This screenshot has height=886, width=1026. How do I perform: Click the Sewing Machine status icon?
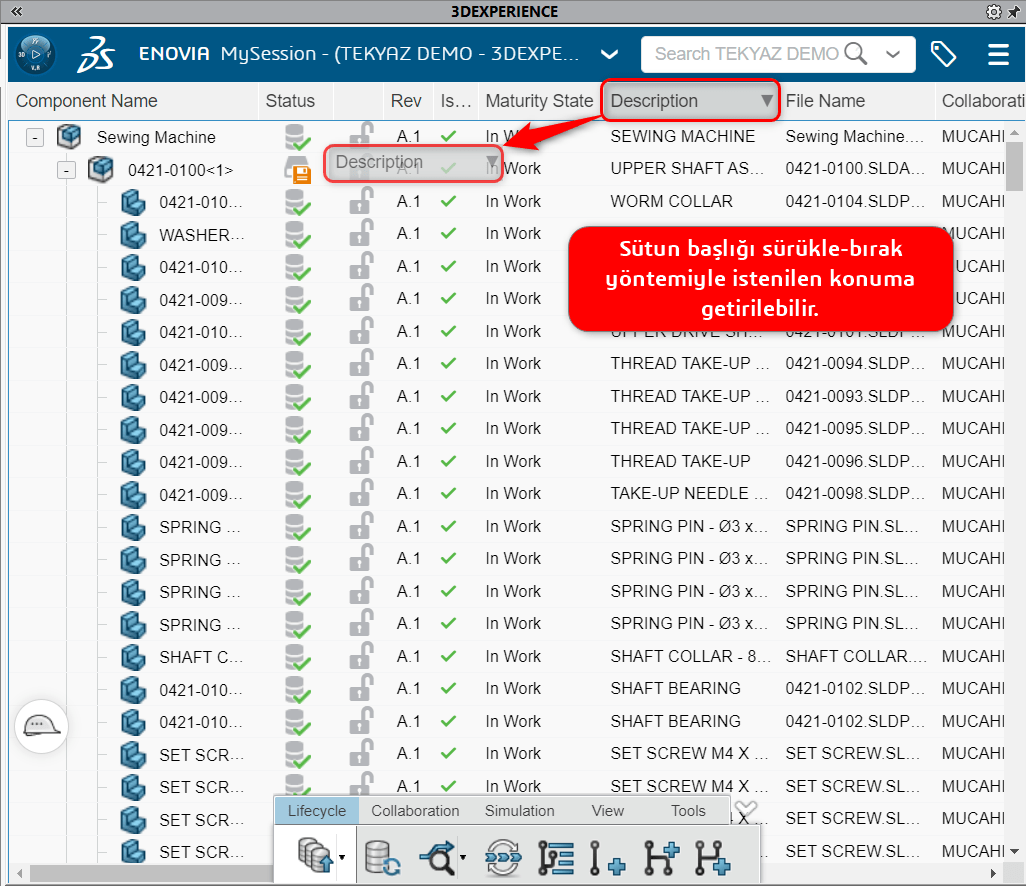coord(298,137)
